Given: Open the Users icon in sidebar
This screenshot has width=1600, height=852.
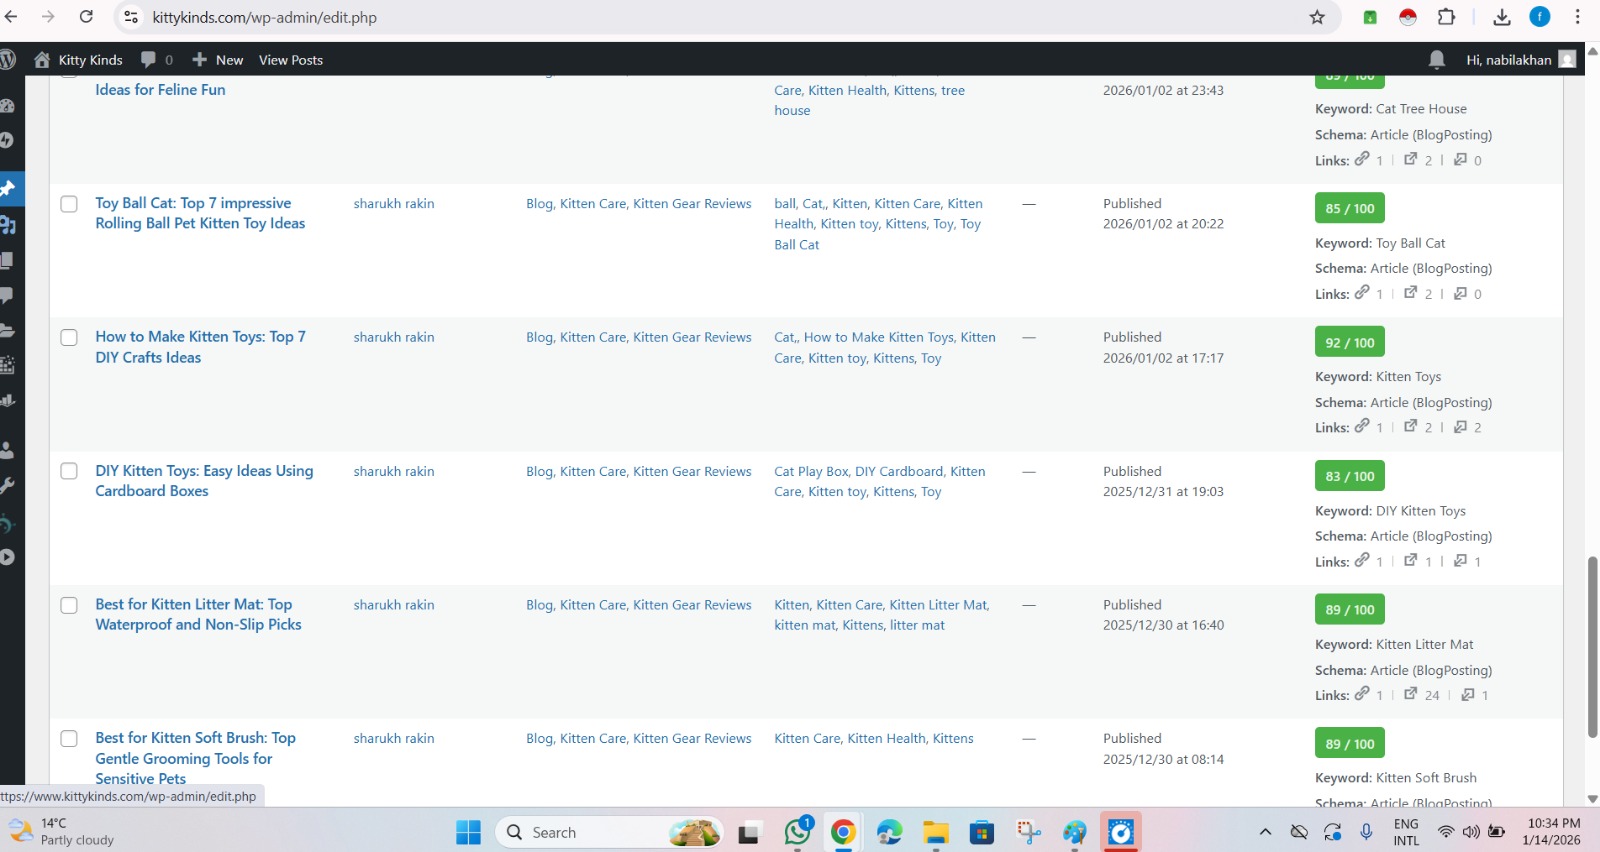Looking at the screenshot, I should (7, 450).
